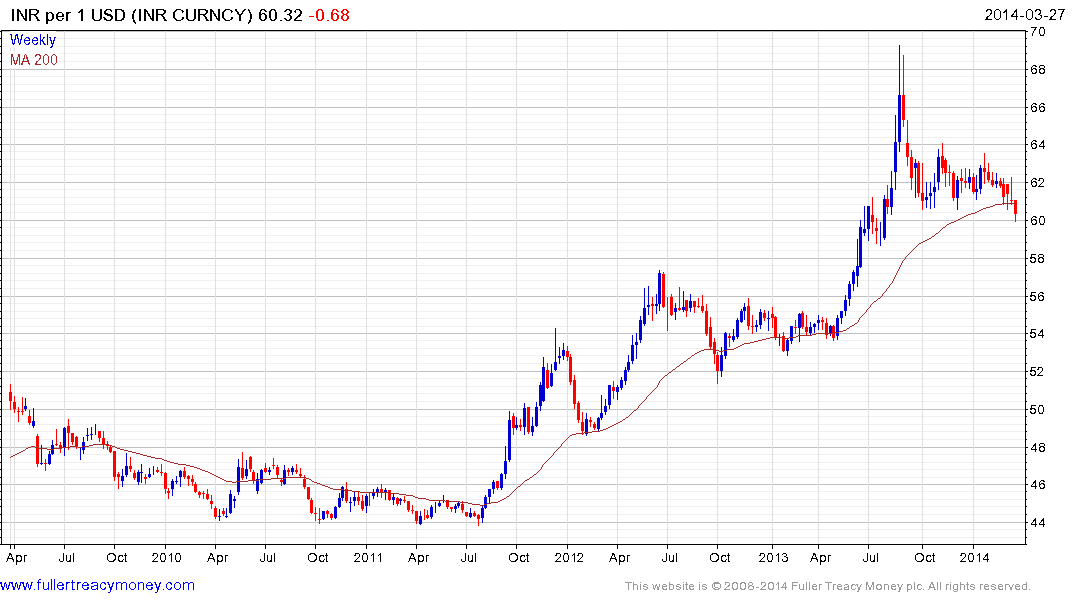Click the 'Weekly' chart interval label

coord(33,40)
